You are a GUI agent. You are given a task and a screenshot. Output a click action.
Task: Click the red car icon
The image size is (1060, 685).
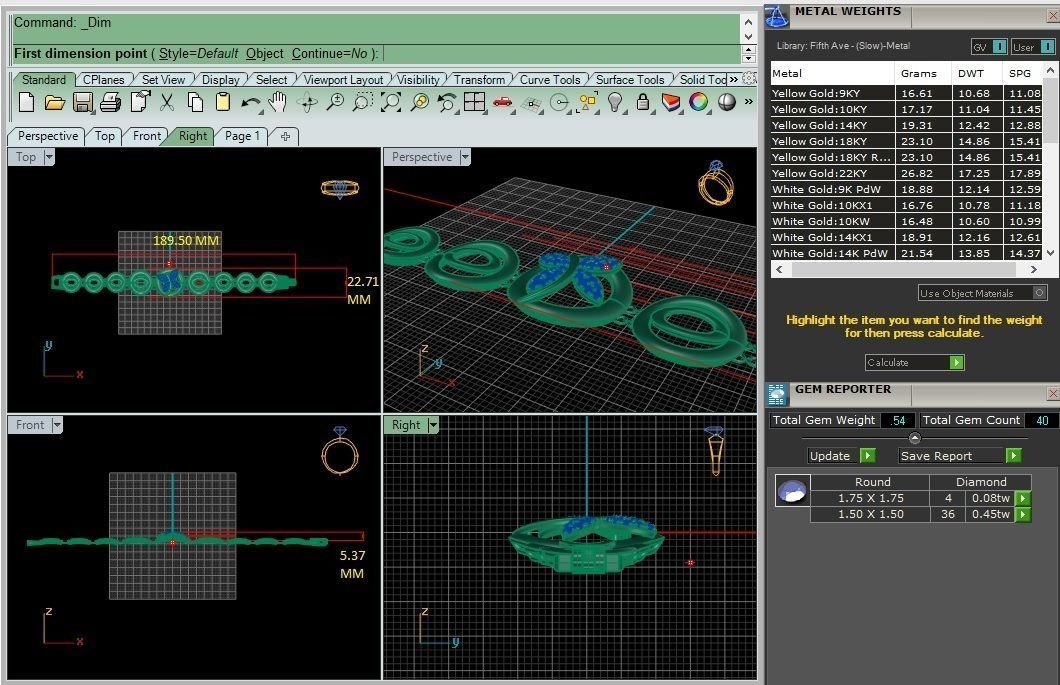(502, 102)
